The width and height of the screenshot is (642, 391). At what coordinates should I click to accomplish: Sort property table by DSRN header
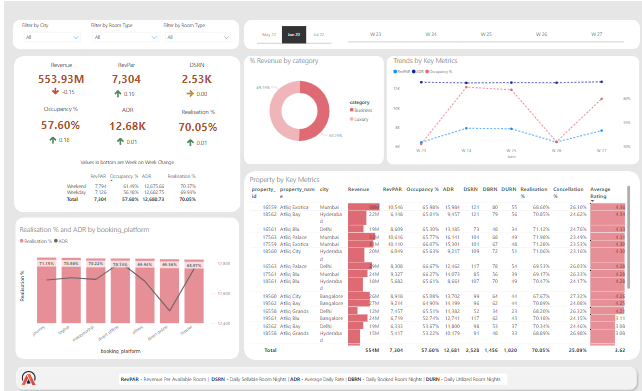[471, 189]
